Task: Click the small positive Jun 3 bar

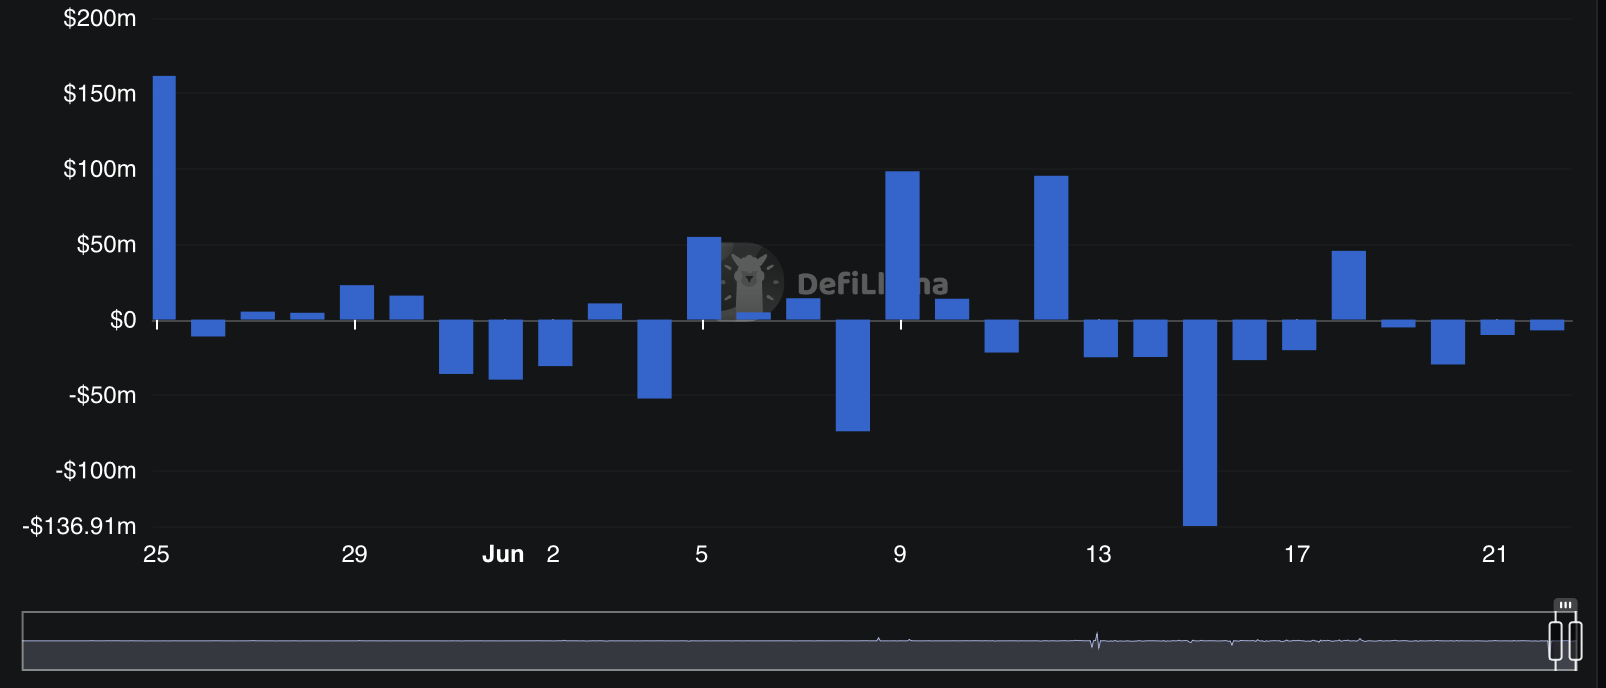Action: 605,312
